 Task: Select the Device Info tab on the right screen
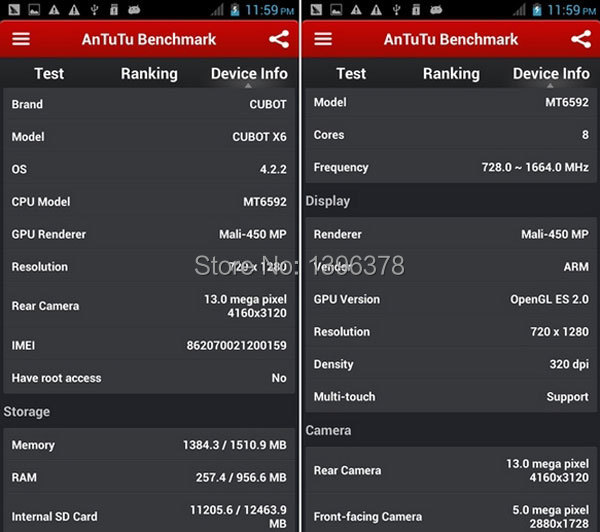pyautogui.click(x=551, y=74)
